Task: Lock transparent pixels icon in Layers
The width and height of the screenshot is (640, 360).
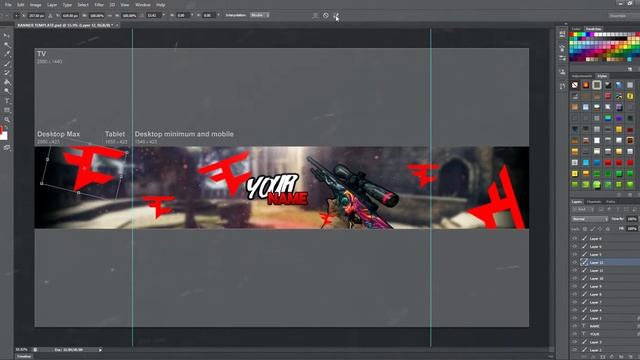Action: [585, 229]
